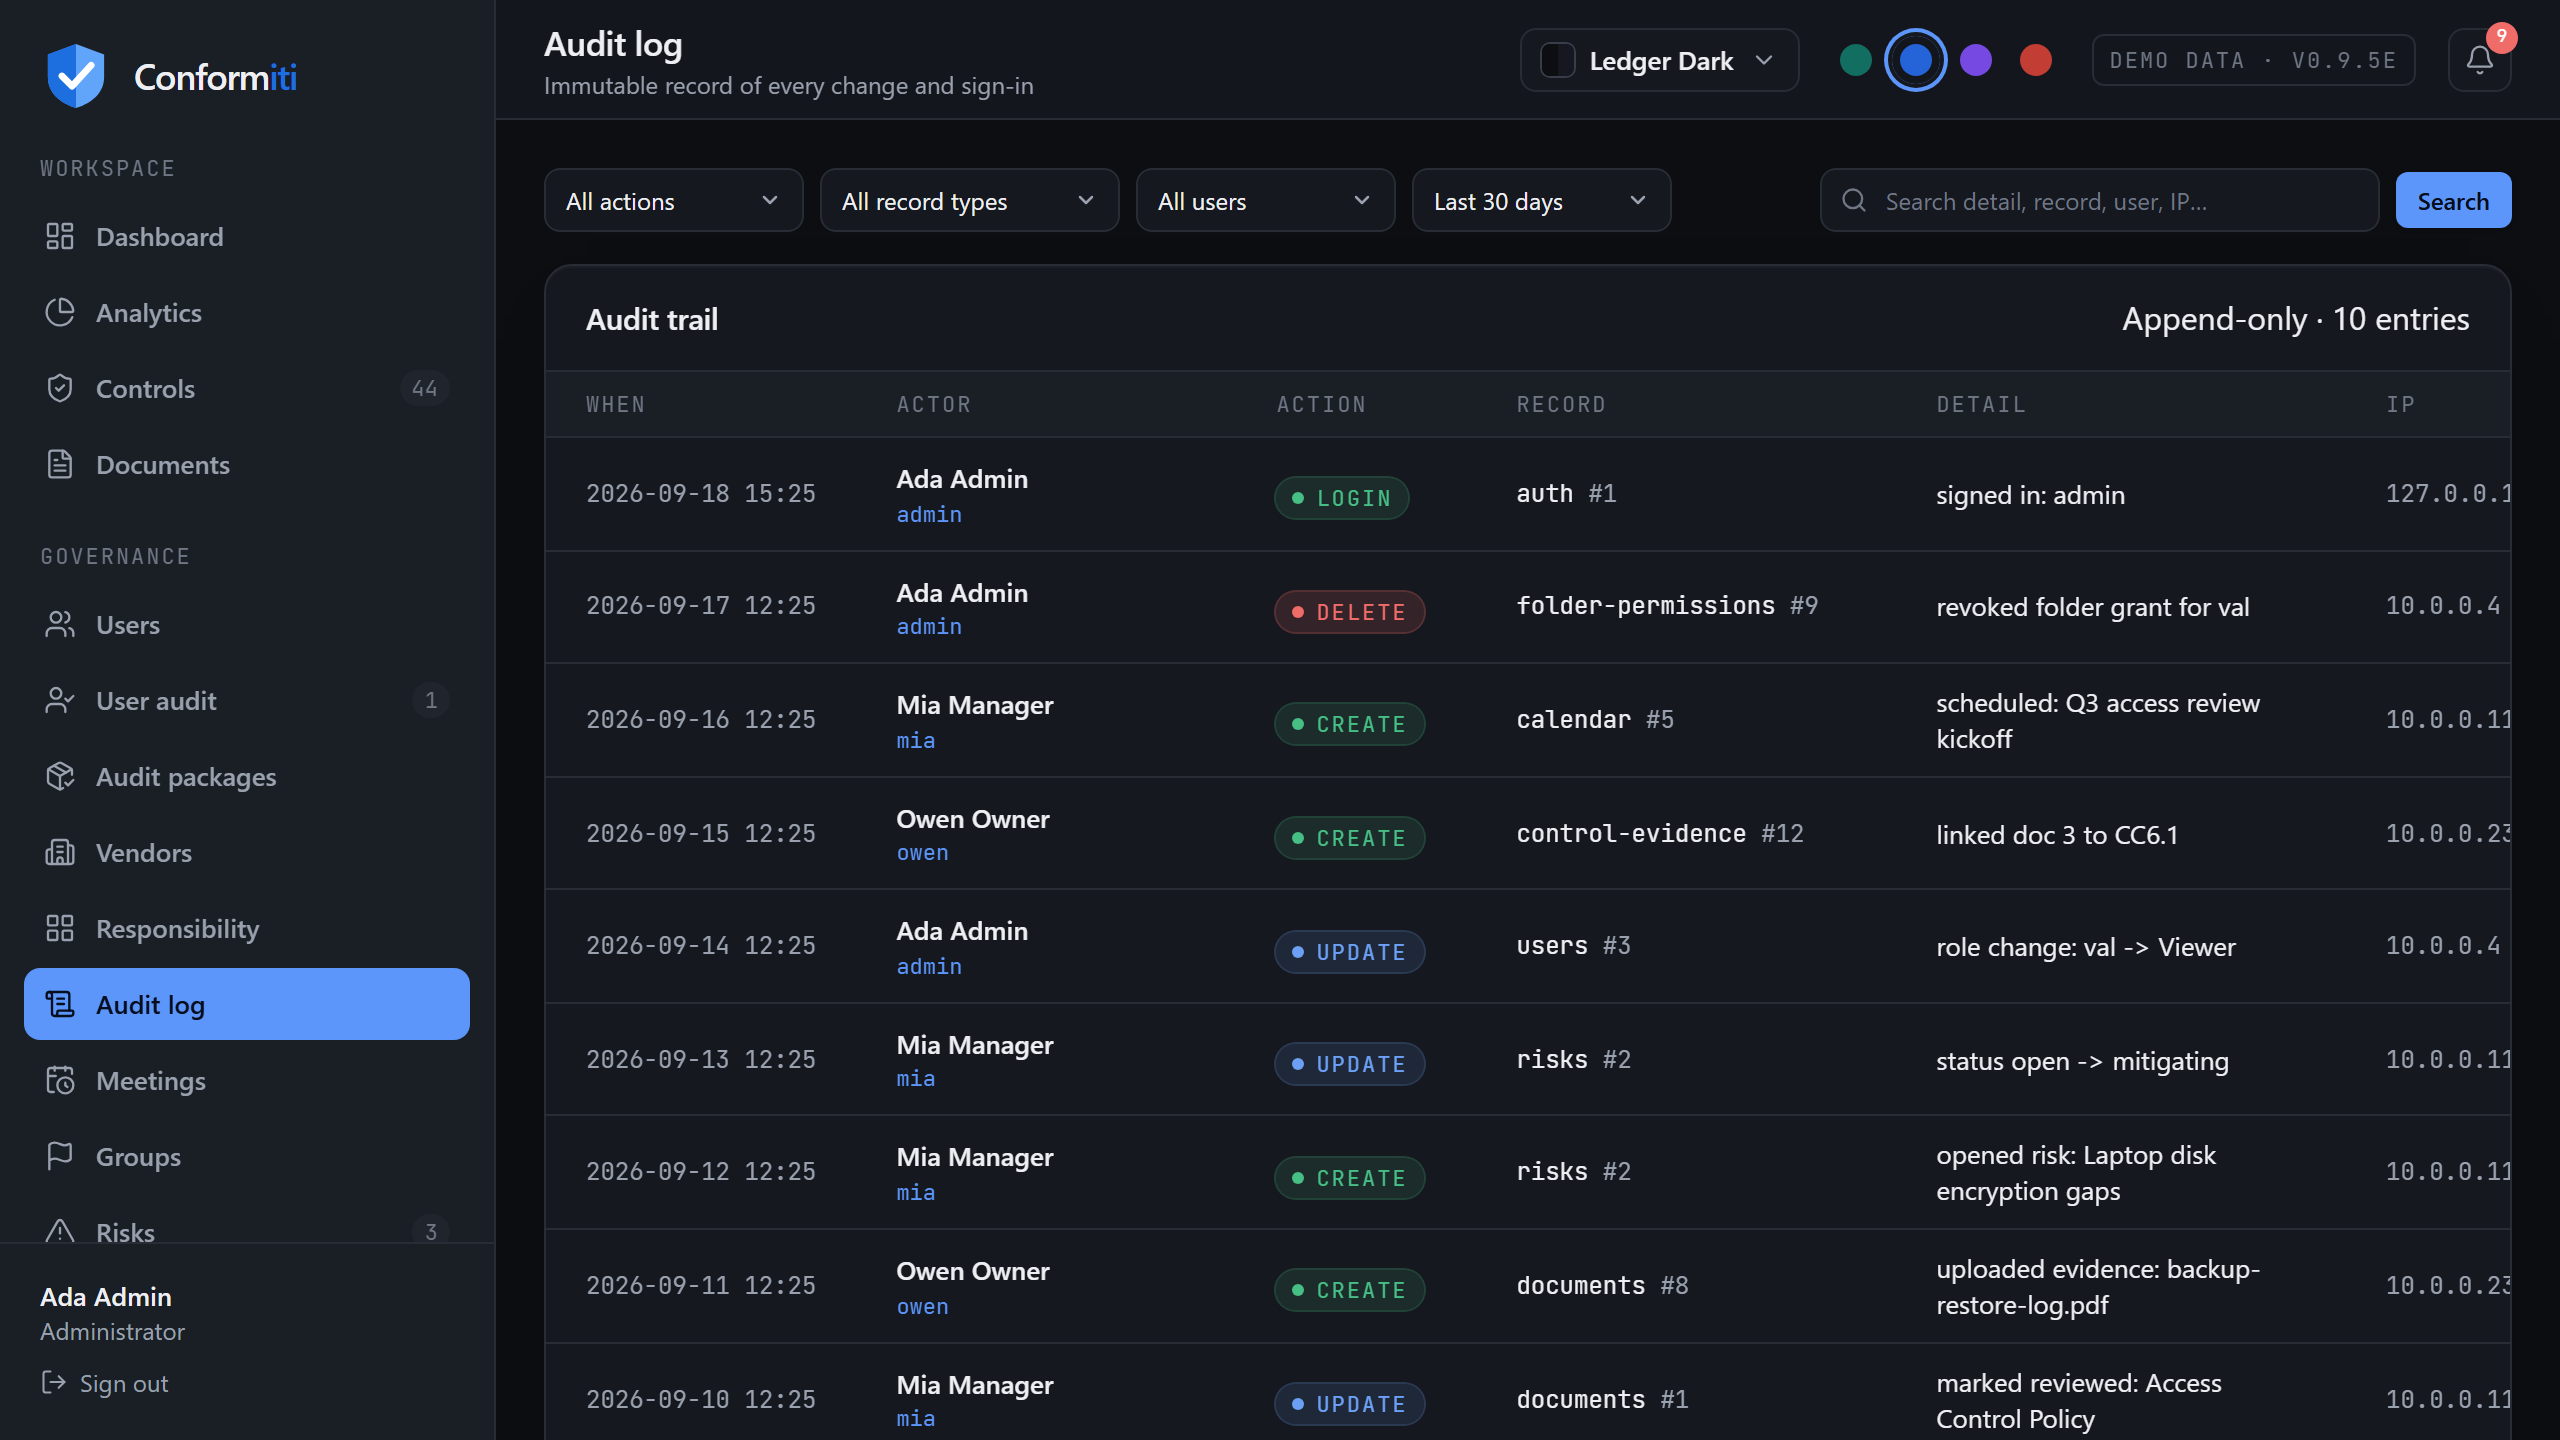Click the folder-permissions #9 record
This screenshot has width=2560, height=1440.
(1667, 606)
